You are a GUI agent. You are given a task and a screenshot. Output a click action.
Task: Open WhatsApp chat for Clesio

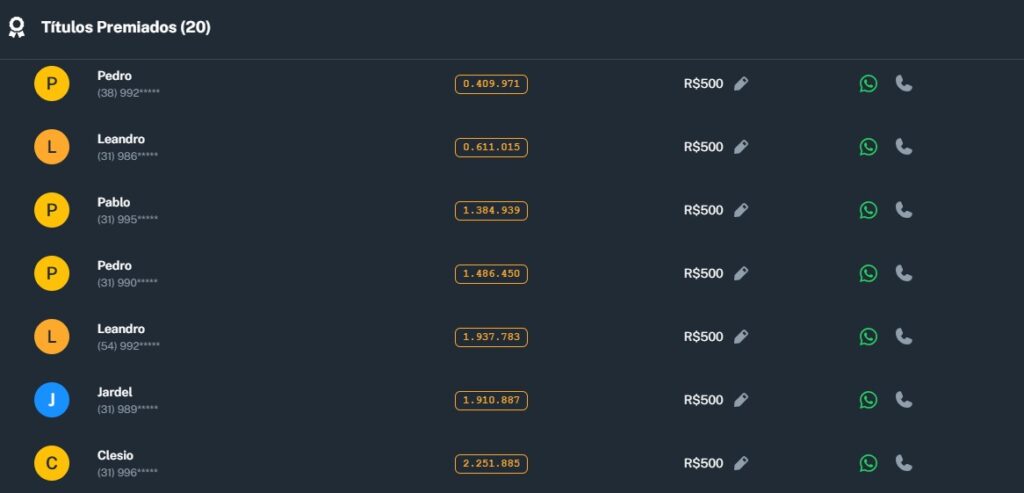pos(868,463)
